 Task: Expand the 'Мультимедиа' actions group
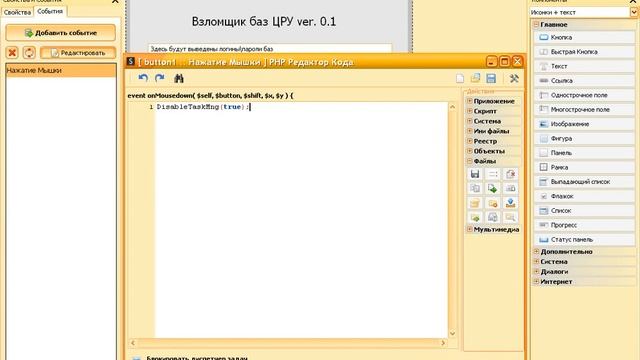pyautogui.click(x=469, y=229)
